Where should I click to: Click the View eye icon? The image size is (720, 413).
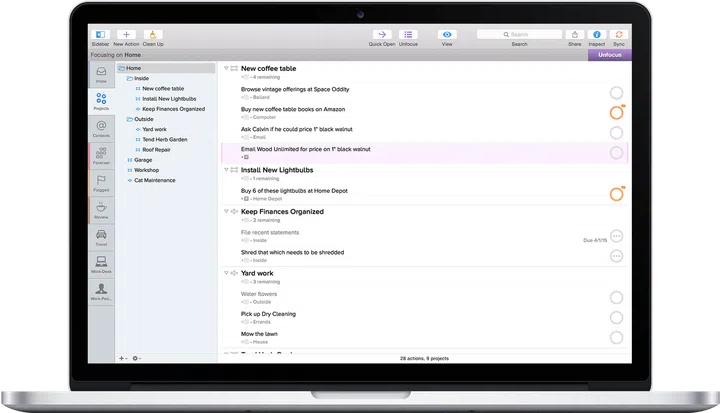447,34
